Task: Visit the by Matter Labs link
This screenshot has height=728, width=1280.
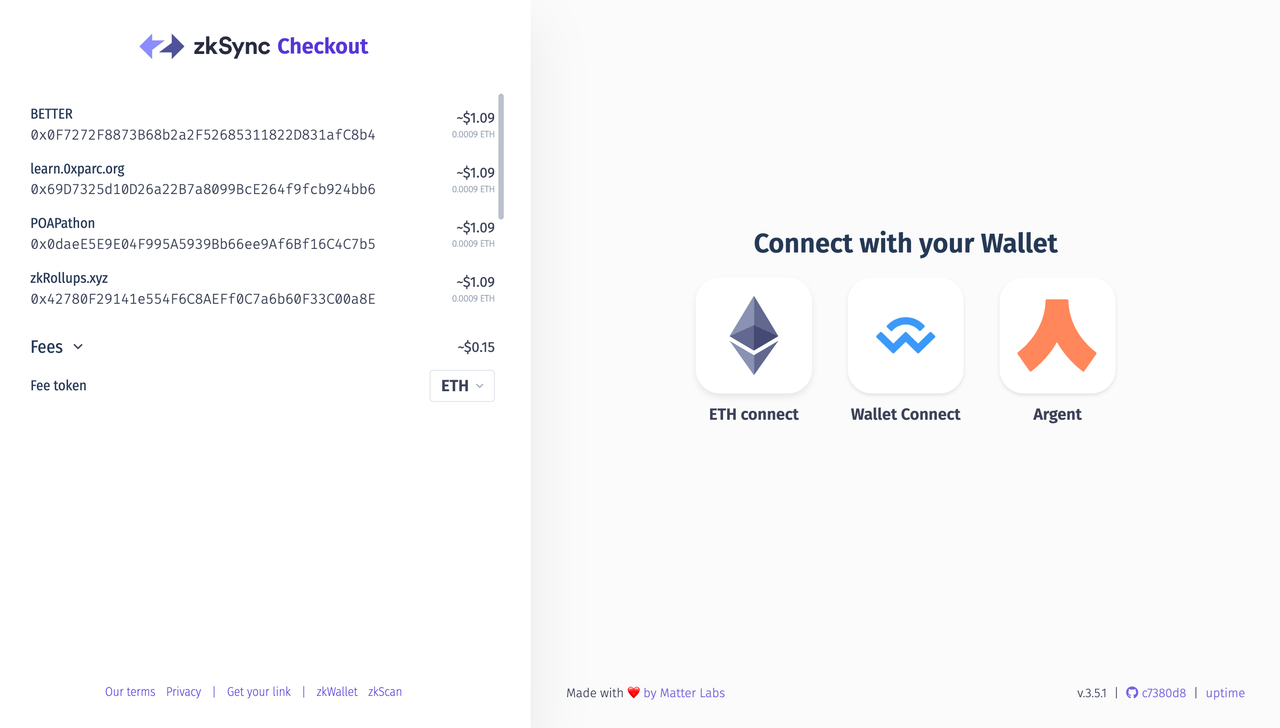Action: (x=684, y=693)
